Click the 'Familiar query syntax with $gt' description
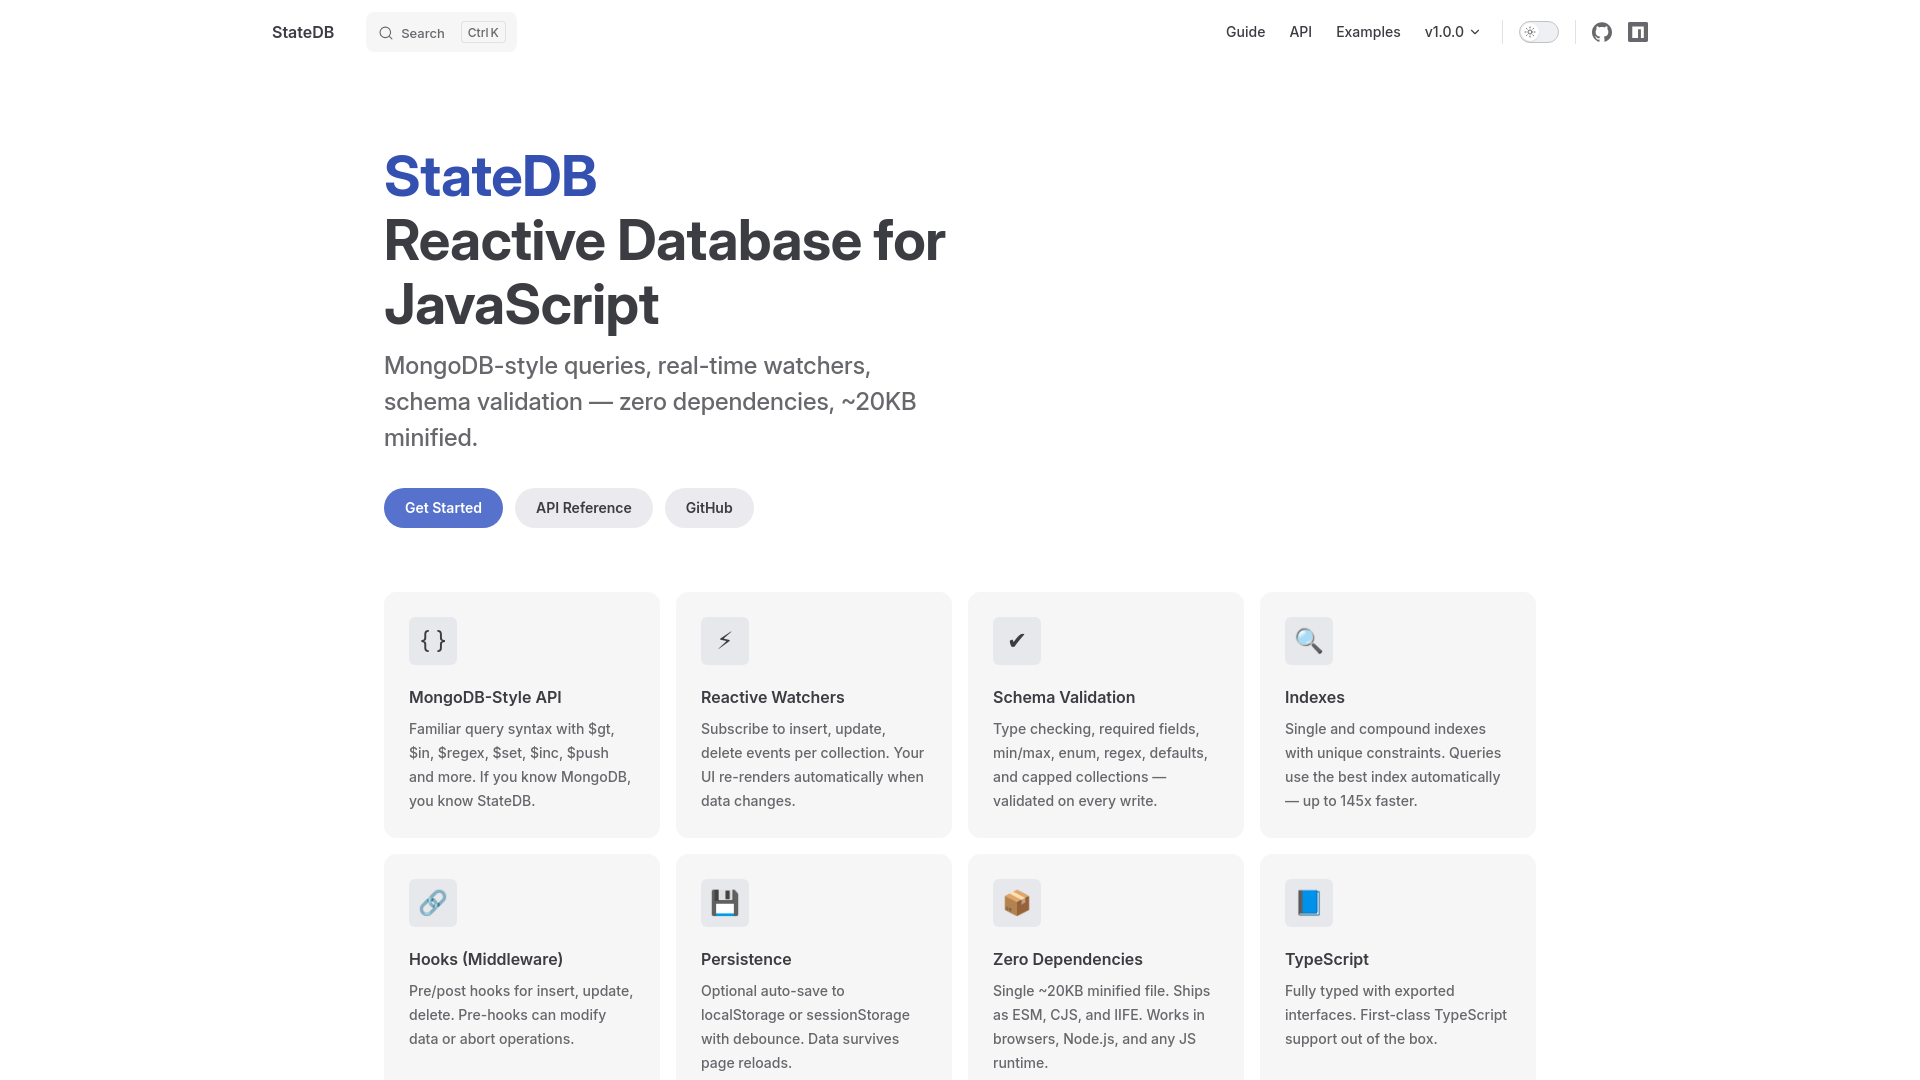Screen dimensions: 1920x1080 (x=521, y=765)
